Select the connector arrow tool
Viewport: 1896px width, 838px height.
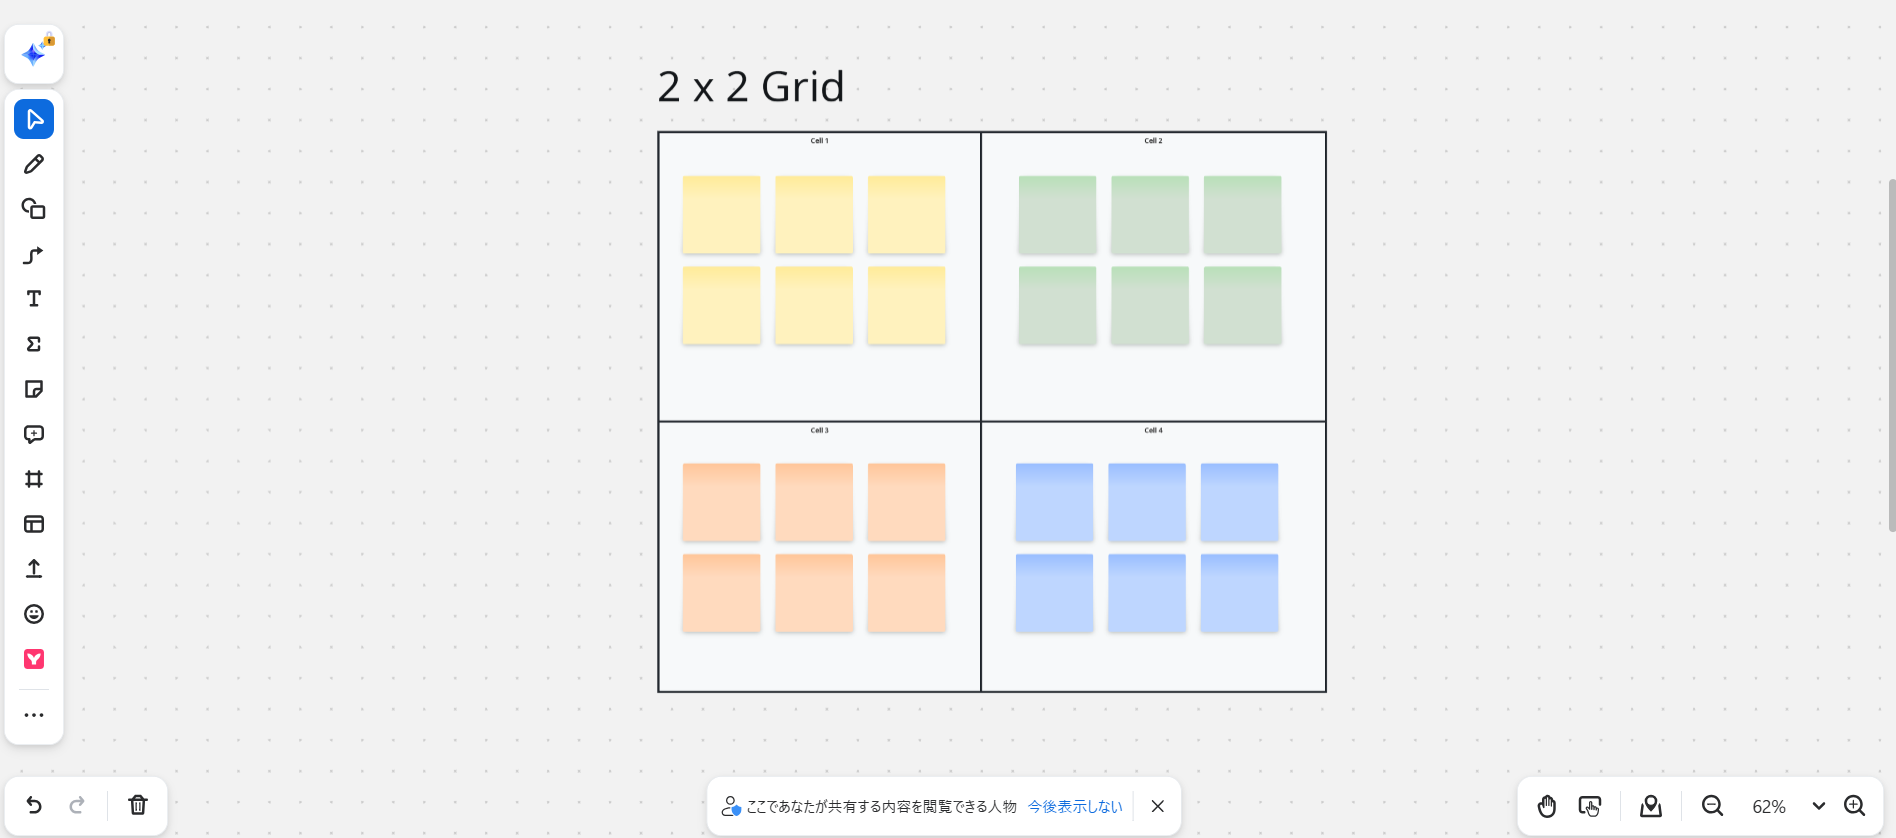pos(34,254)
